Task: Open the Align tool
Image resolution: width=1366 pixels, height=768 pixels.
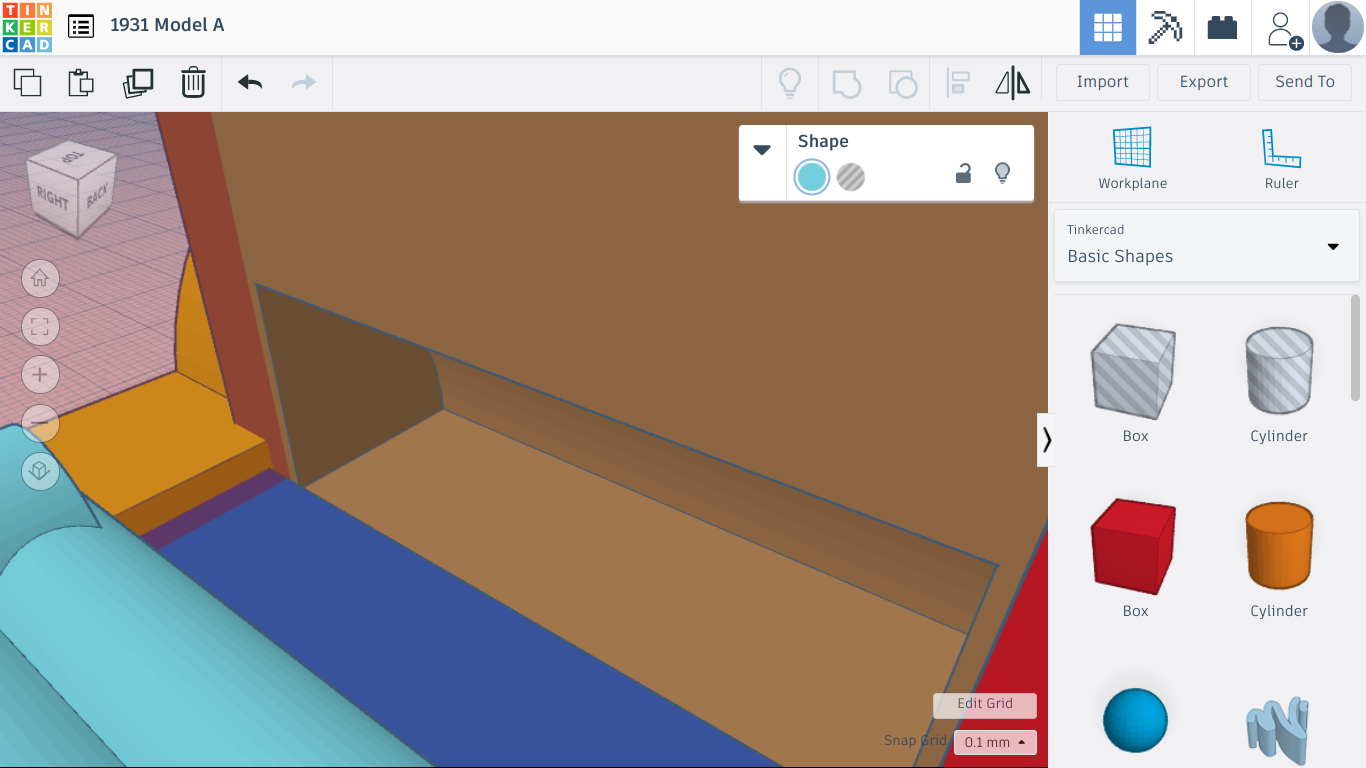Action: coord(958,83)
